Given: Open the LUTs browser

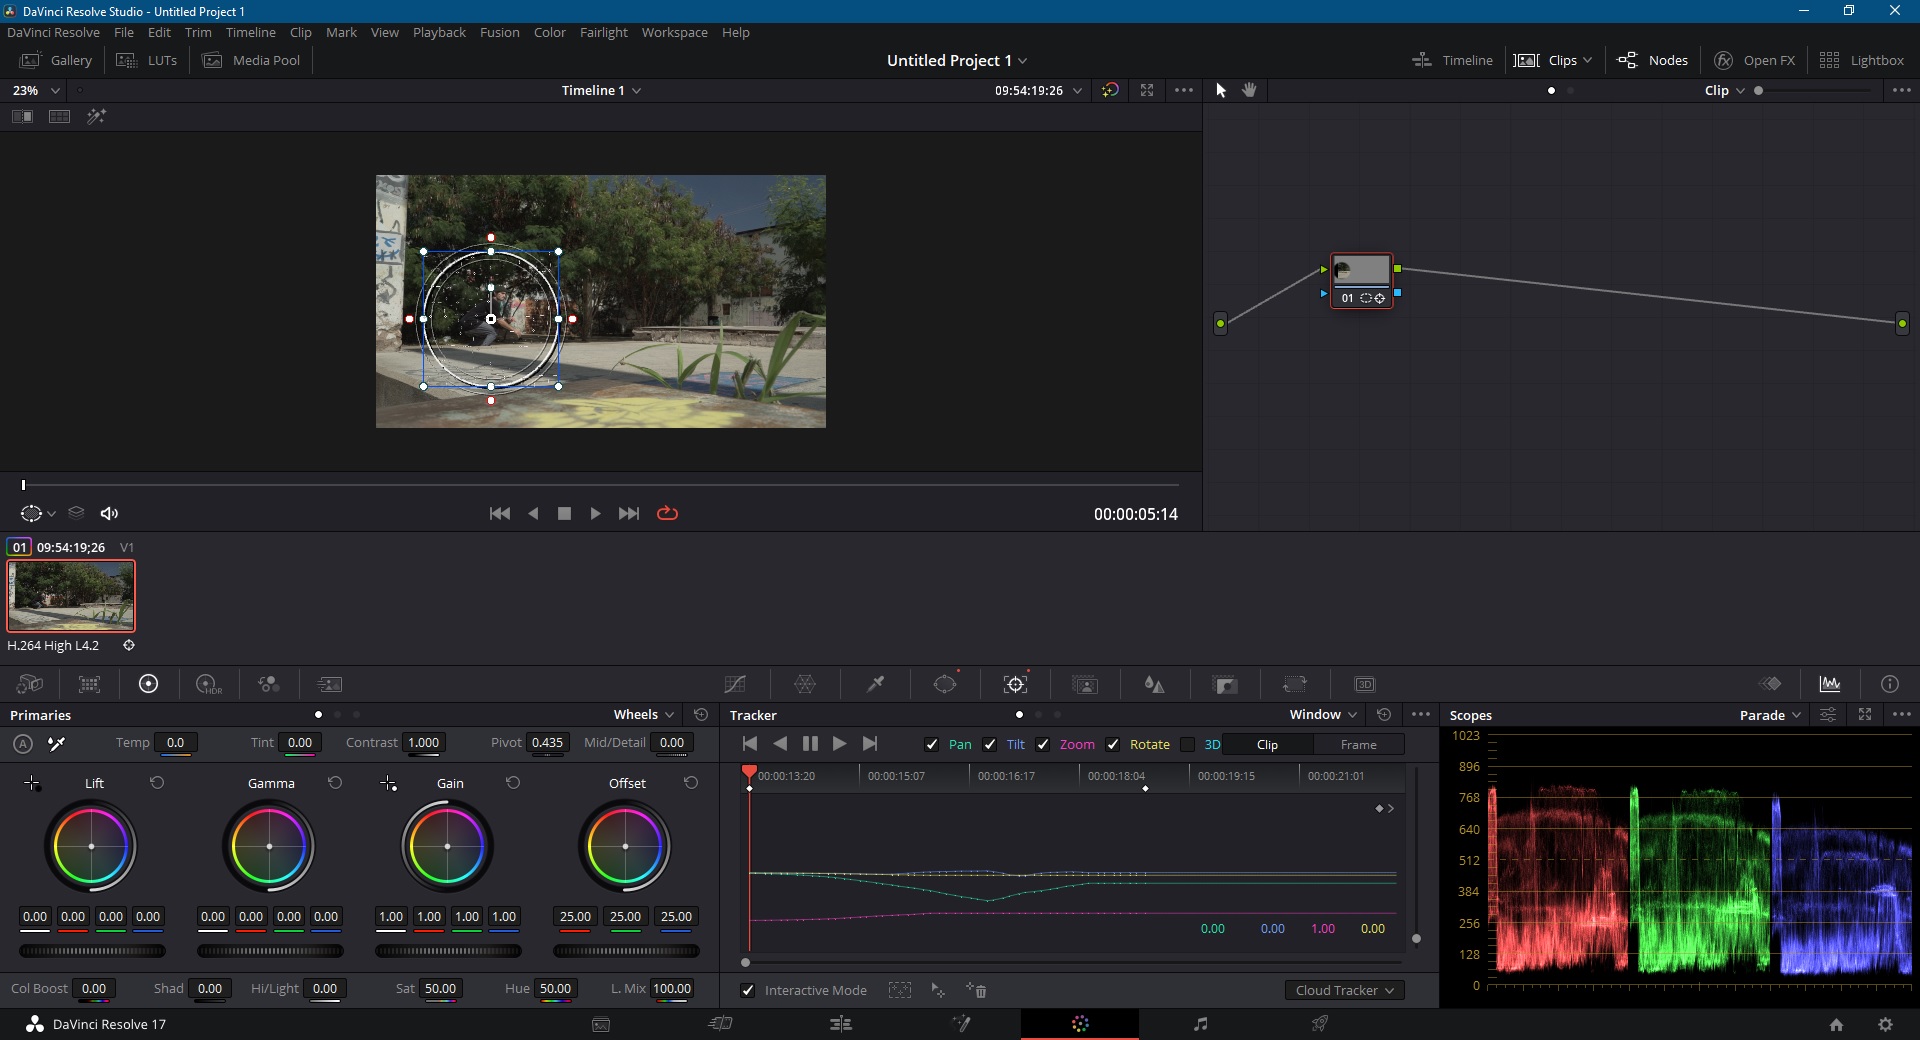Looking at the screenshot, I should click(147, 60).
